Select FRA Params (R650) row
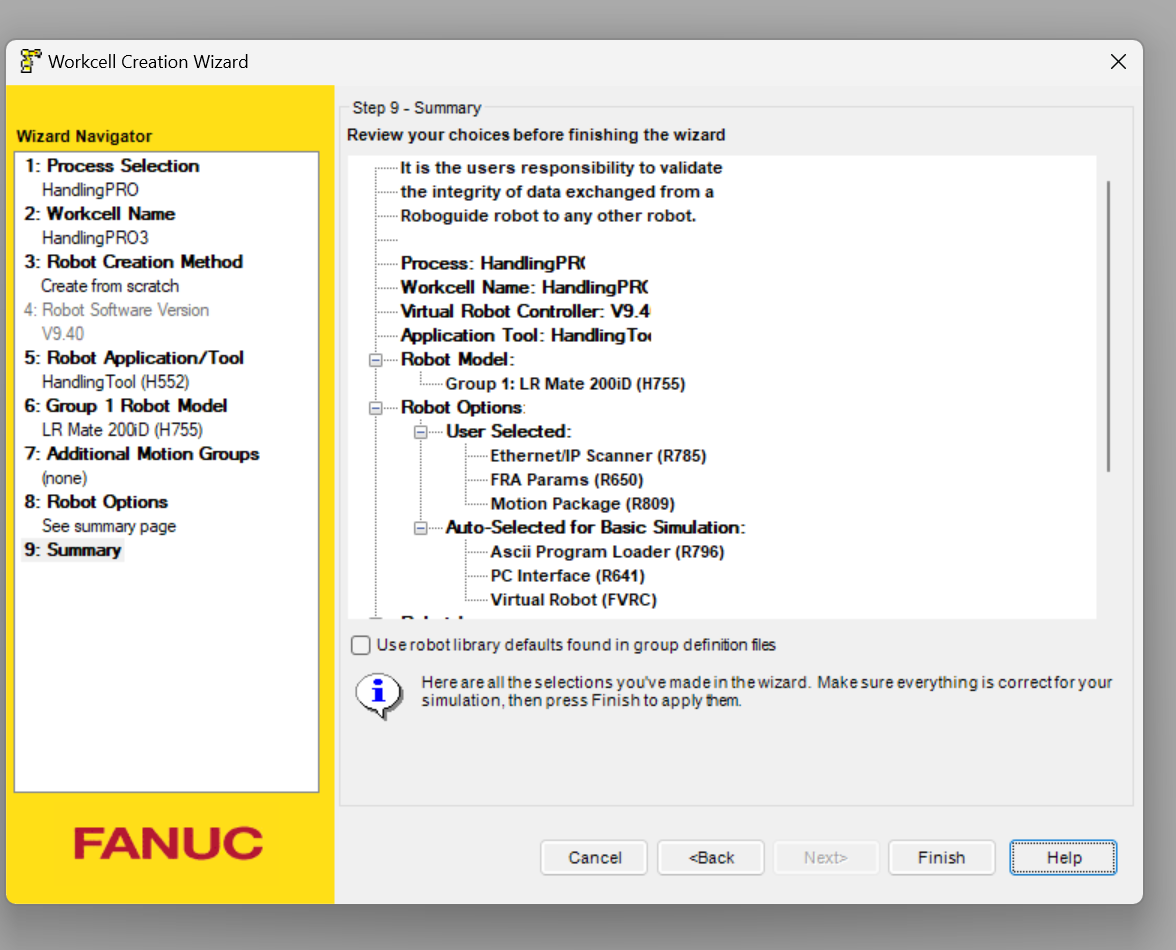 [567, 480]
